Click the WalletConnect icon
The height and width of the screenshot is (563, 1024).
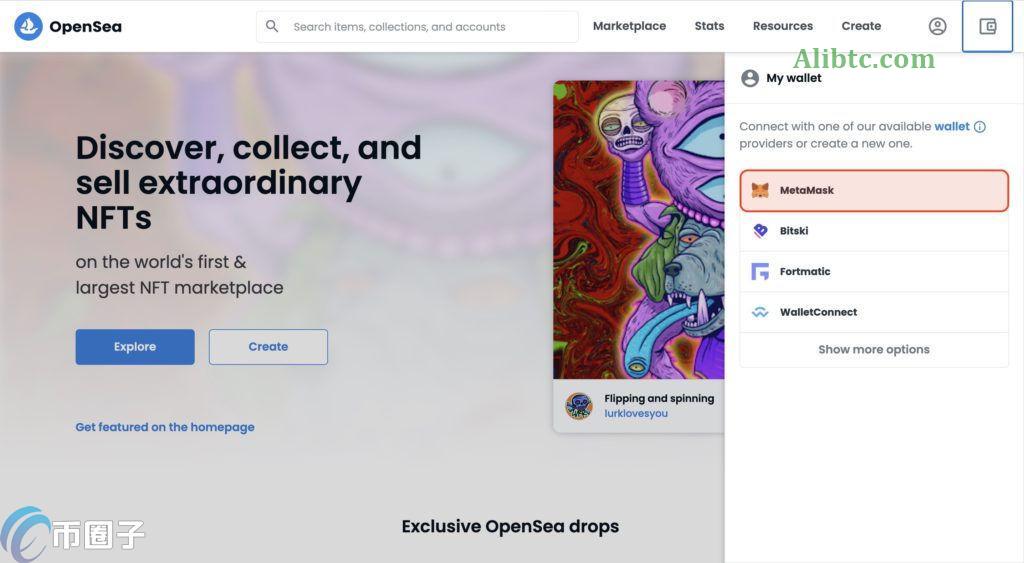[x=760, y=312]
